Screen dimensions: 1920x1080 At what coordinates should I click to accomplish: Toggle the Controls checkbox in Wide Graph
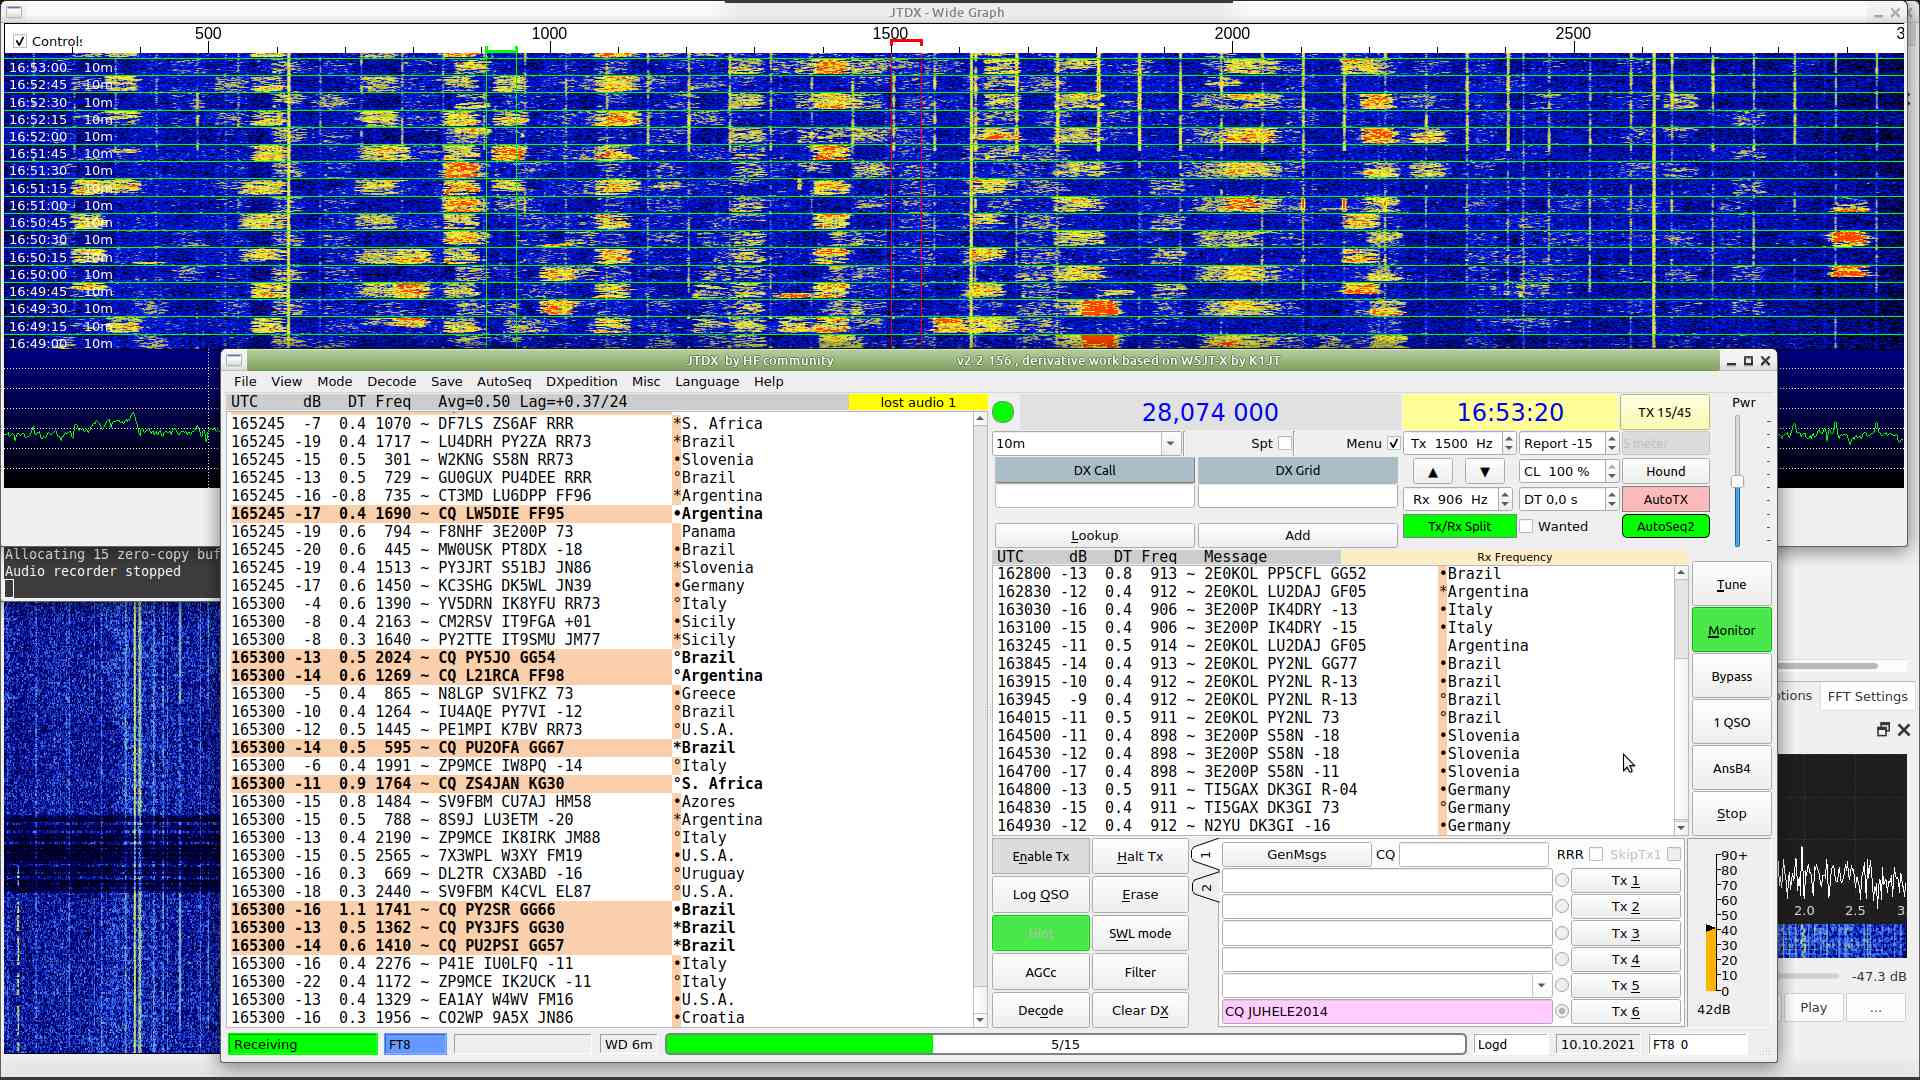click(20, 41)
